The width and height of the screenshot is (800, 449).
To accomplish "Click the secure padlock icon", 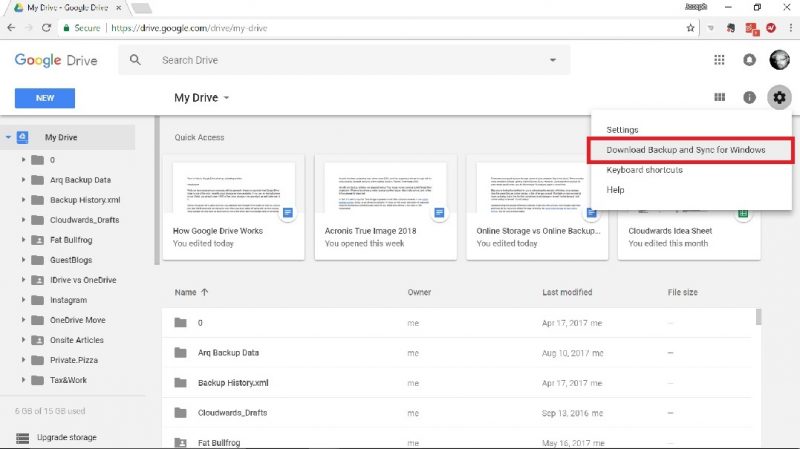I will tap(66, 28).
